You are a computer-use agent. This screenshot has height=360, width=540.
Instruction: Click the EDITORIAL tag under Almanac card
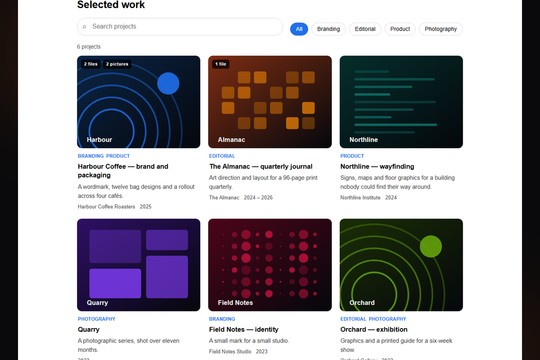coord(222,156)
